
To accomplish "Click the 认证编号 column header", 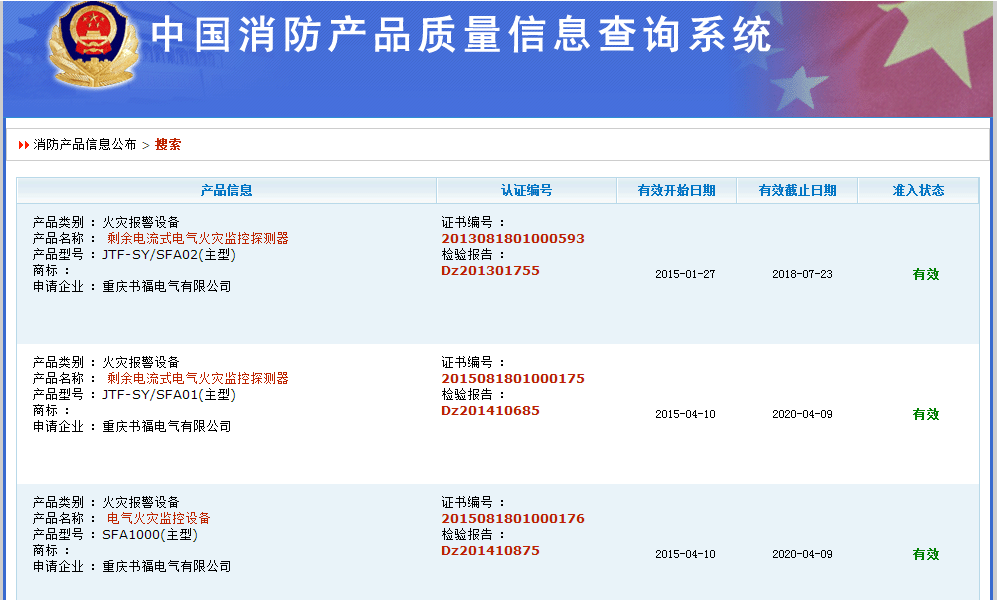I will click(x=526, y=190).
